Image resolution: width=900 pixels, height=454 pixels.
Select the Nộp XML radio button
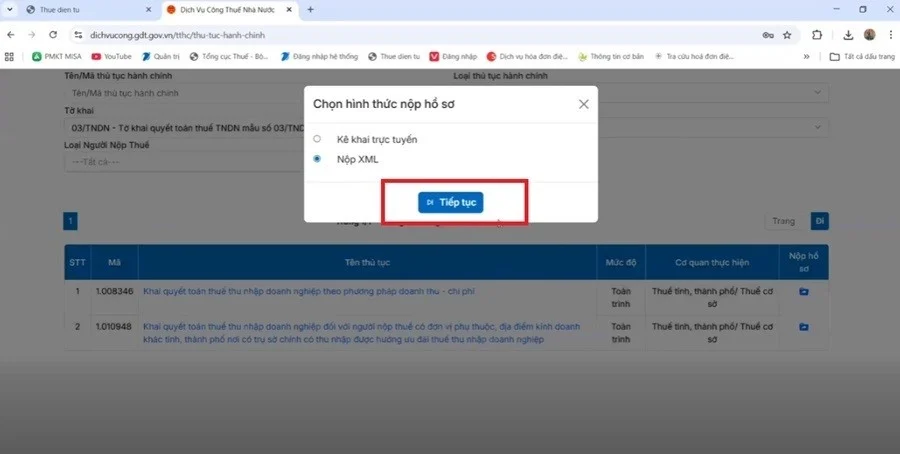click(x=317, y=159)
